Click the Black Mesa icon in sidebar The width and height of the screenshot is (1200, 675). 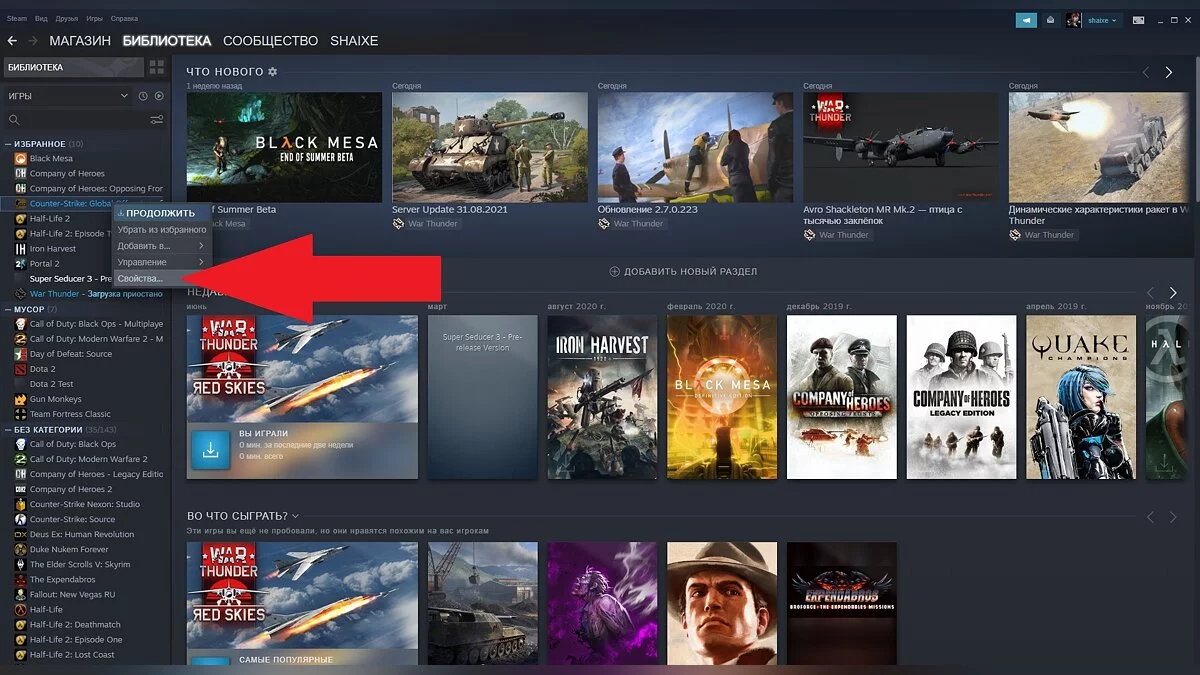pos(20,158)
